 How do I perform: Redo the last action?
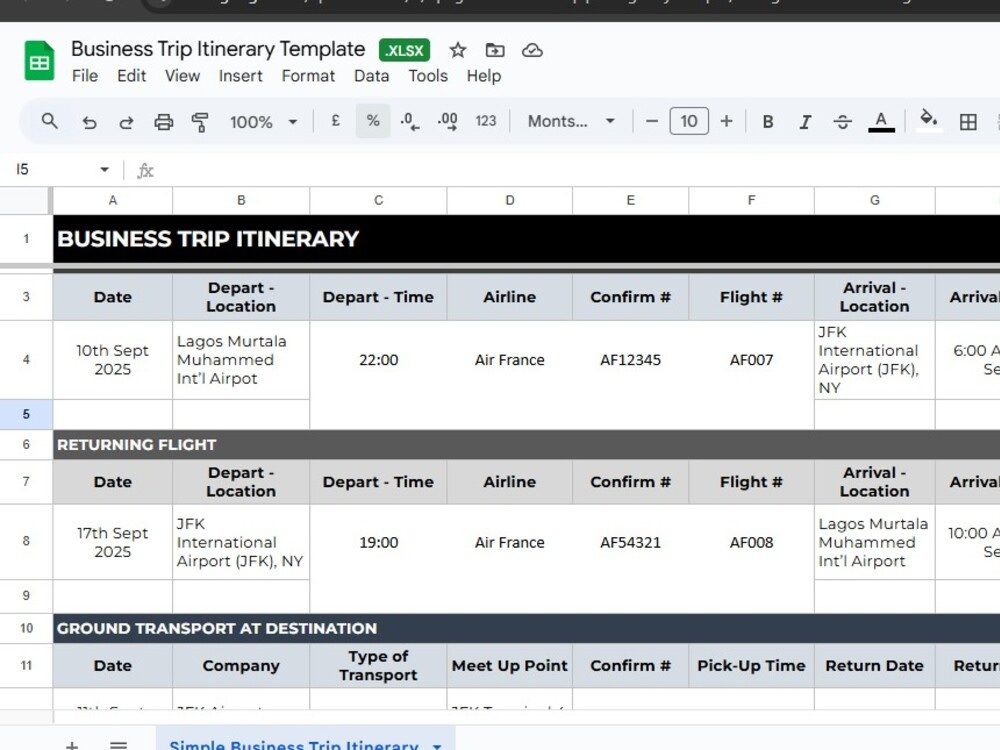126,122
